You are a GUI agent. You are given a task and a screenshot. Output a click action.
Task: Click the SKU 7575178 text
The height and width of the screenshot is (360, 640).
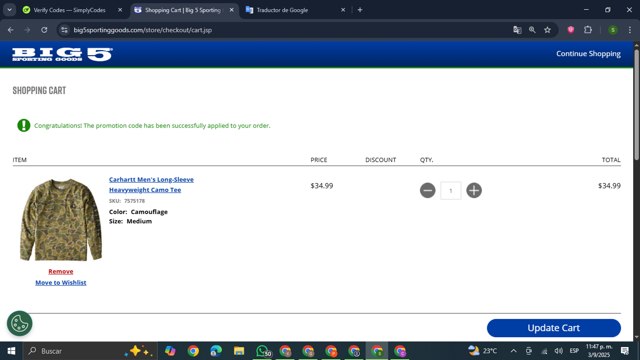tap(127, 201)
